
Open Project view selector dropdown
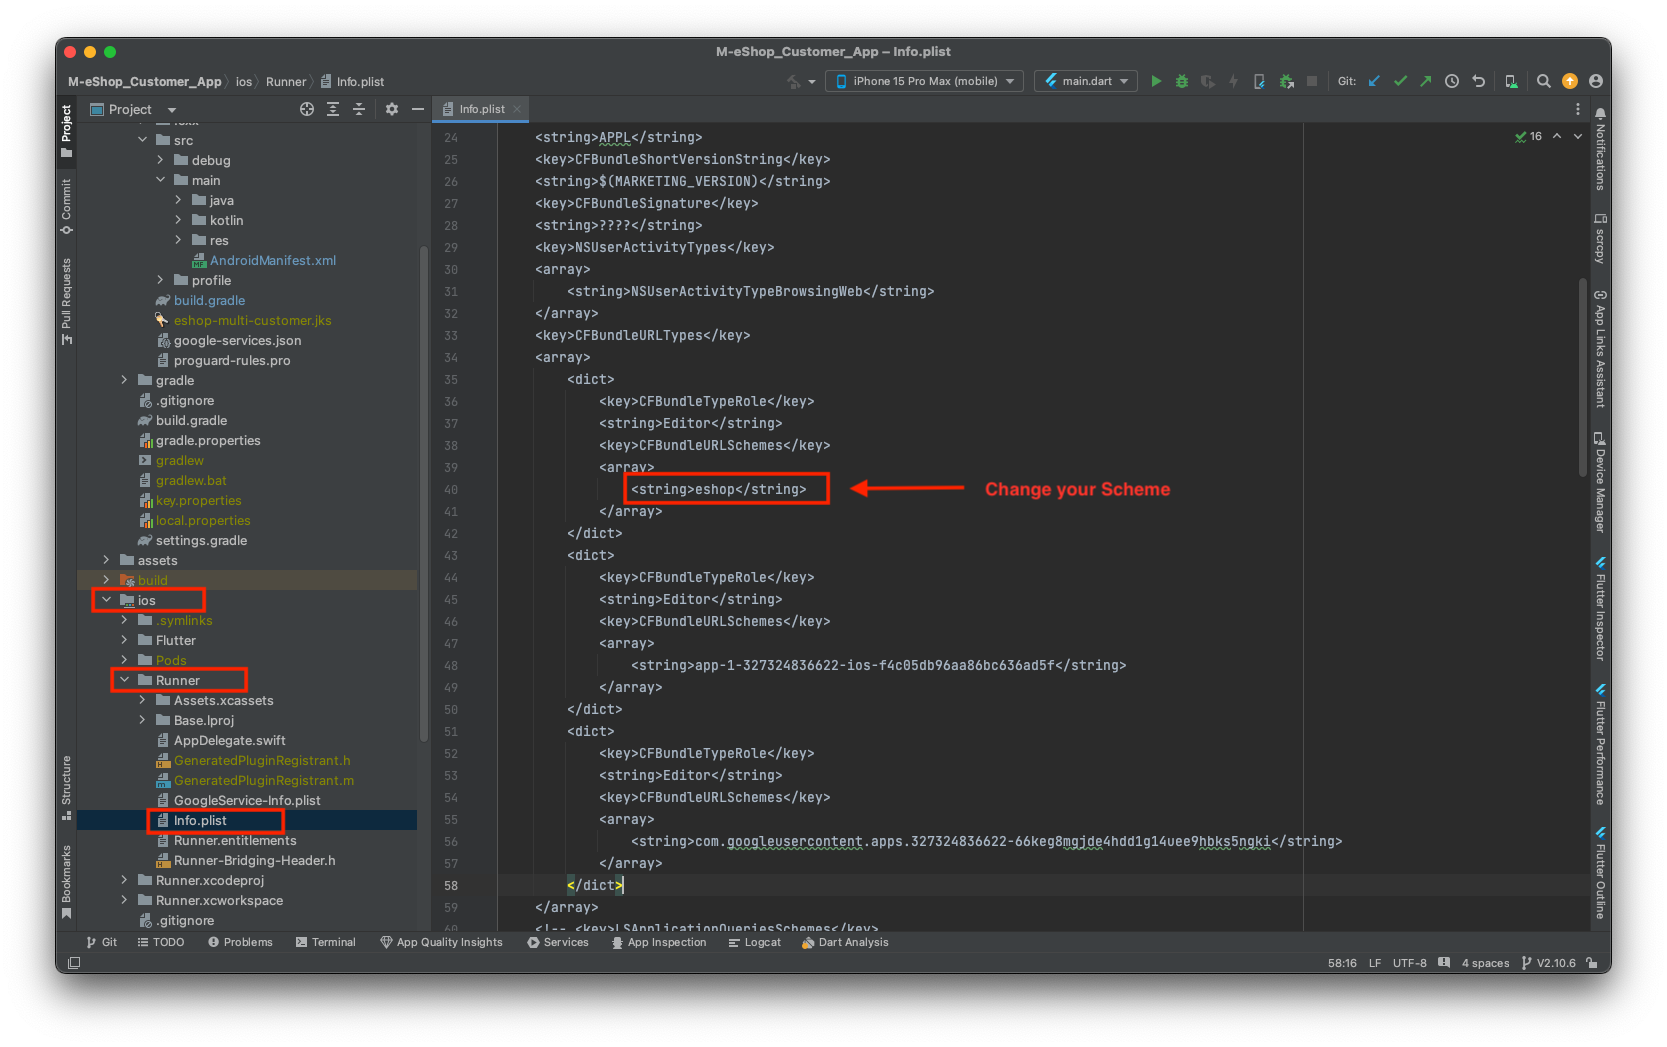(133, 109)
